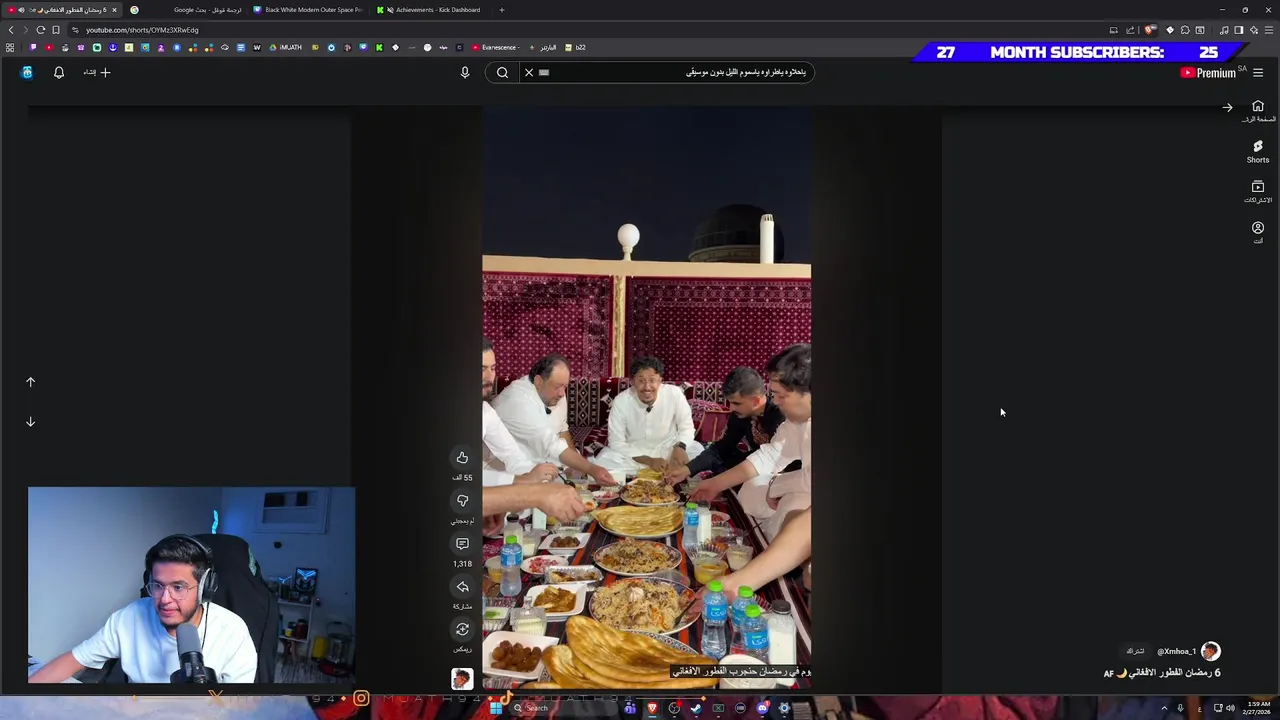Click the arrow beside Home sidebar
This screenshot has height=720, width=1280.
pos(1227,108)
